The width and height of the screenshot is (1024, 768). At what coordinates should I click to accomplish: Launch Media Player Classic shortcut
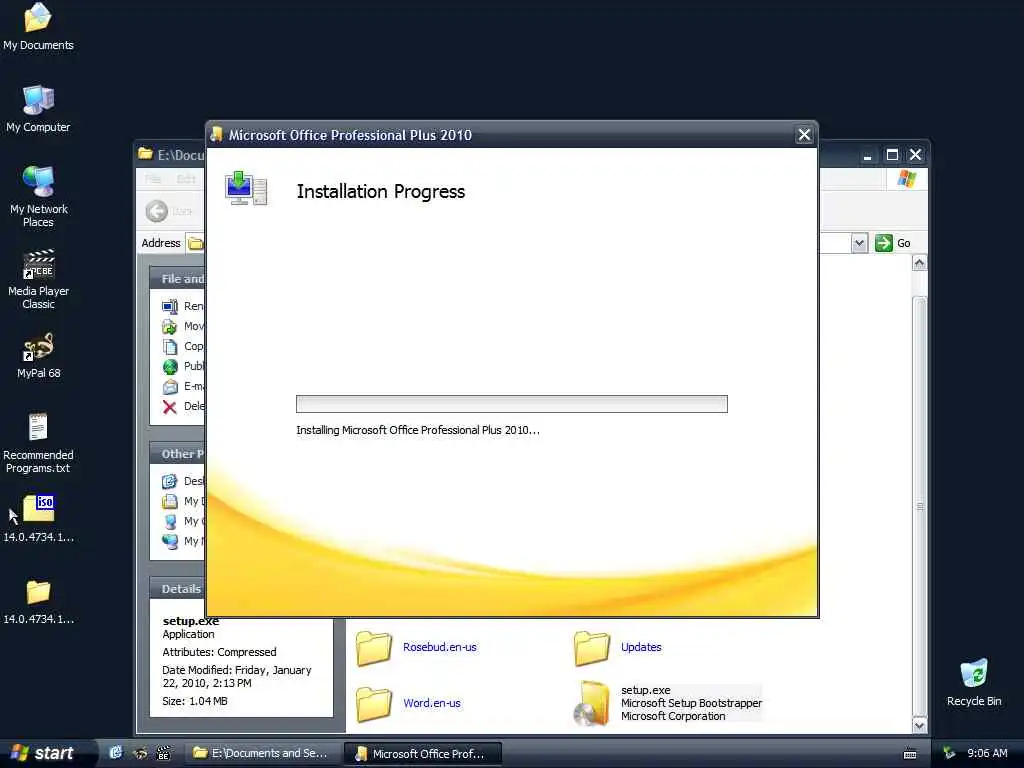click(38, 279)
